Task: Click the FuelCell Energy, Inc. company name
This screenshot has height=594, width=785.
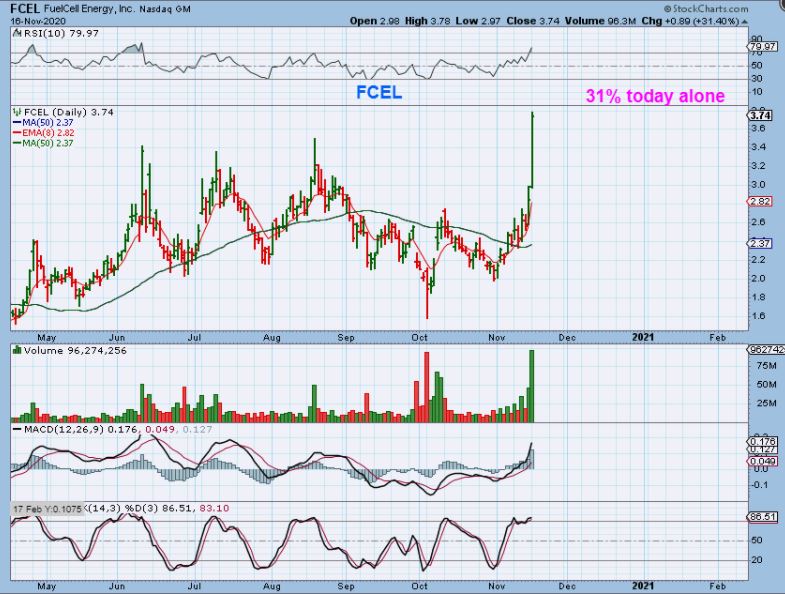Action: pyautogui.click(x=88, y=9)
